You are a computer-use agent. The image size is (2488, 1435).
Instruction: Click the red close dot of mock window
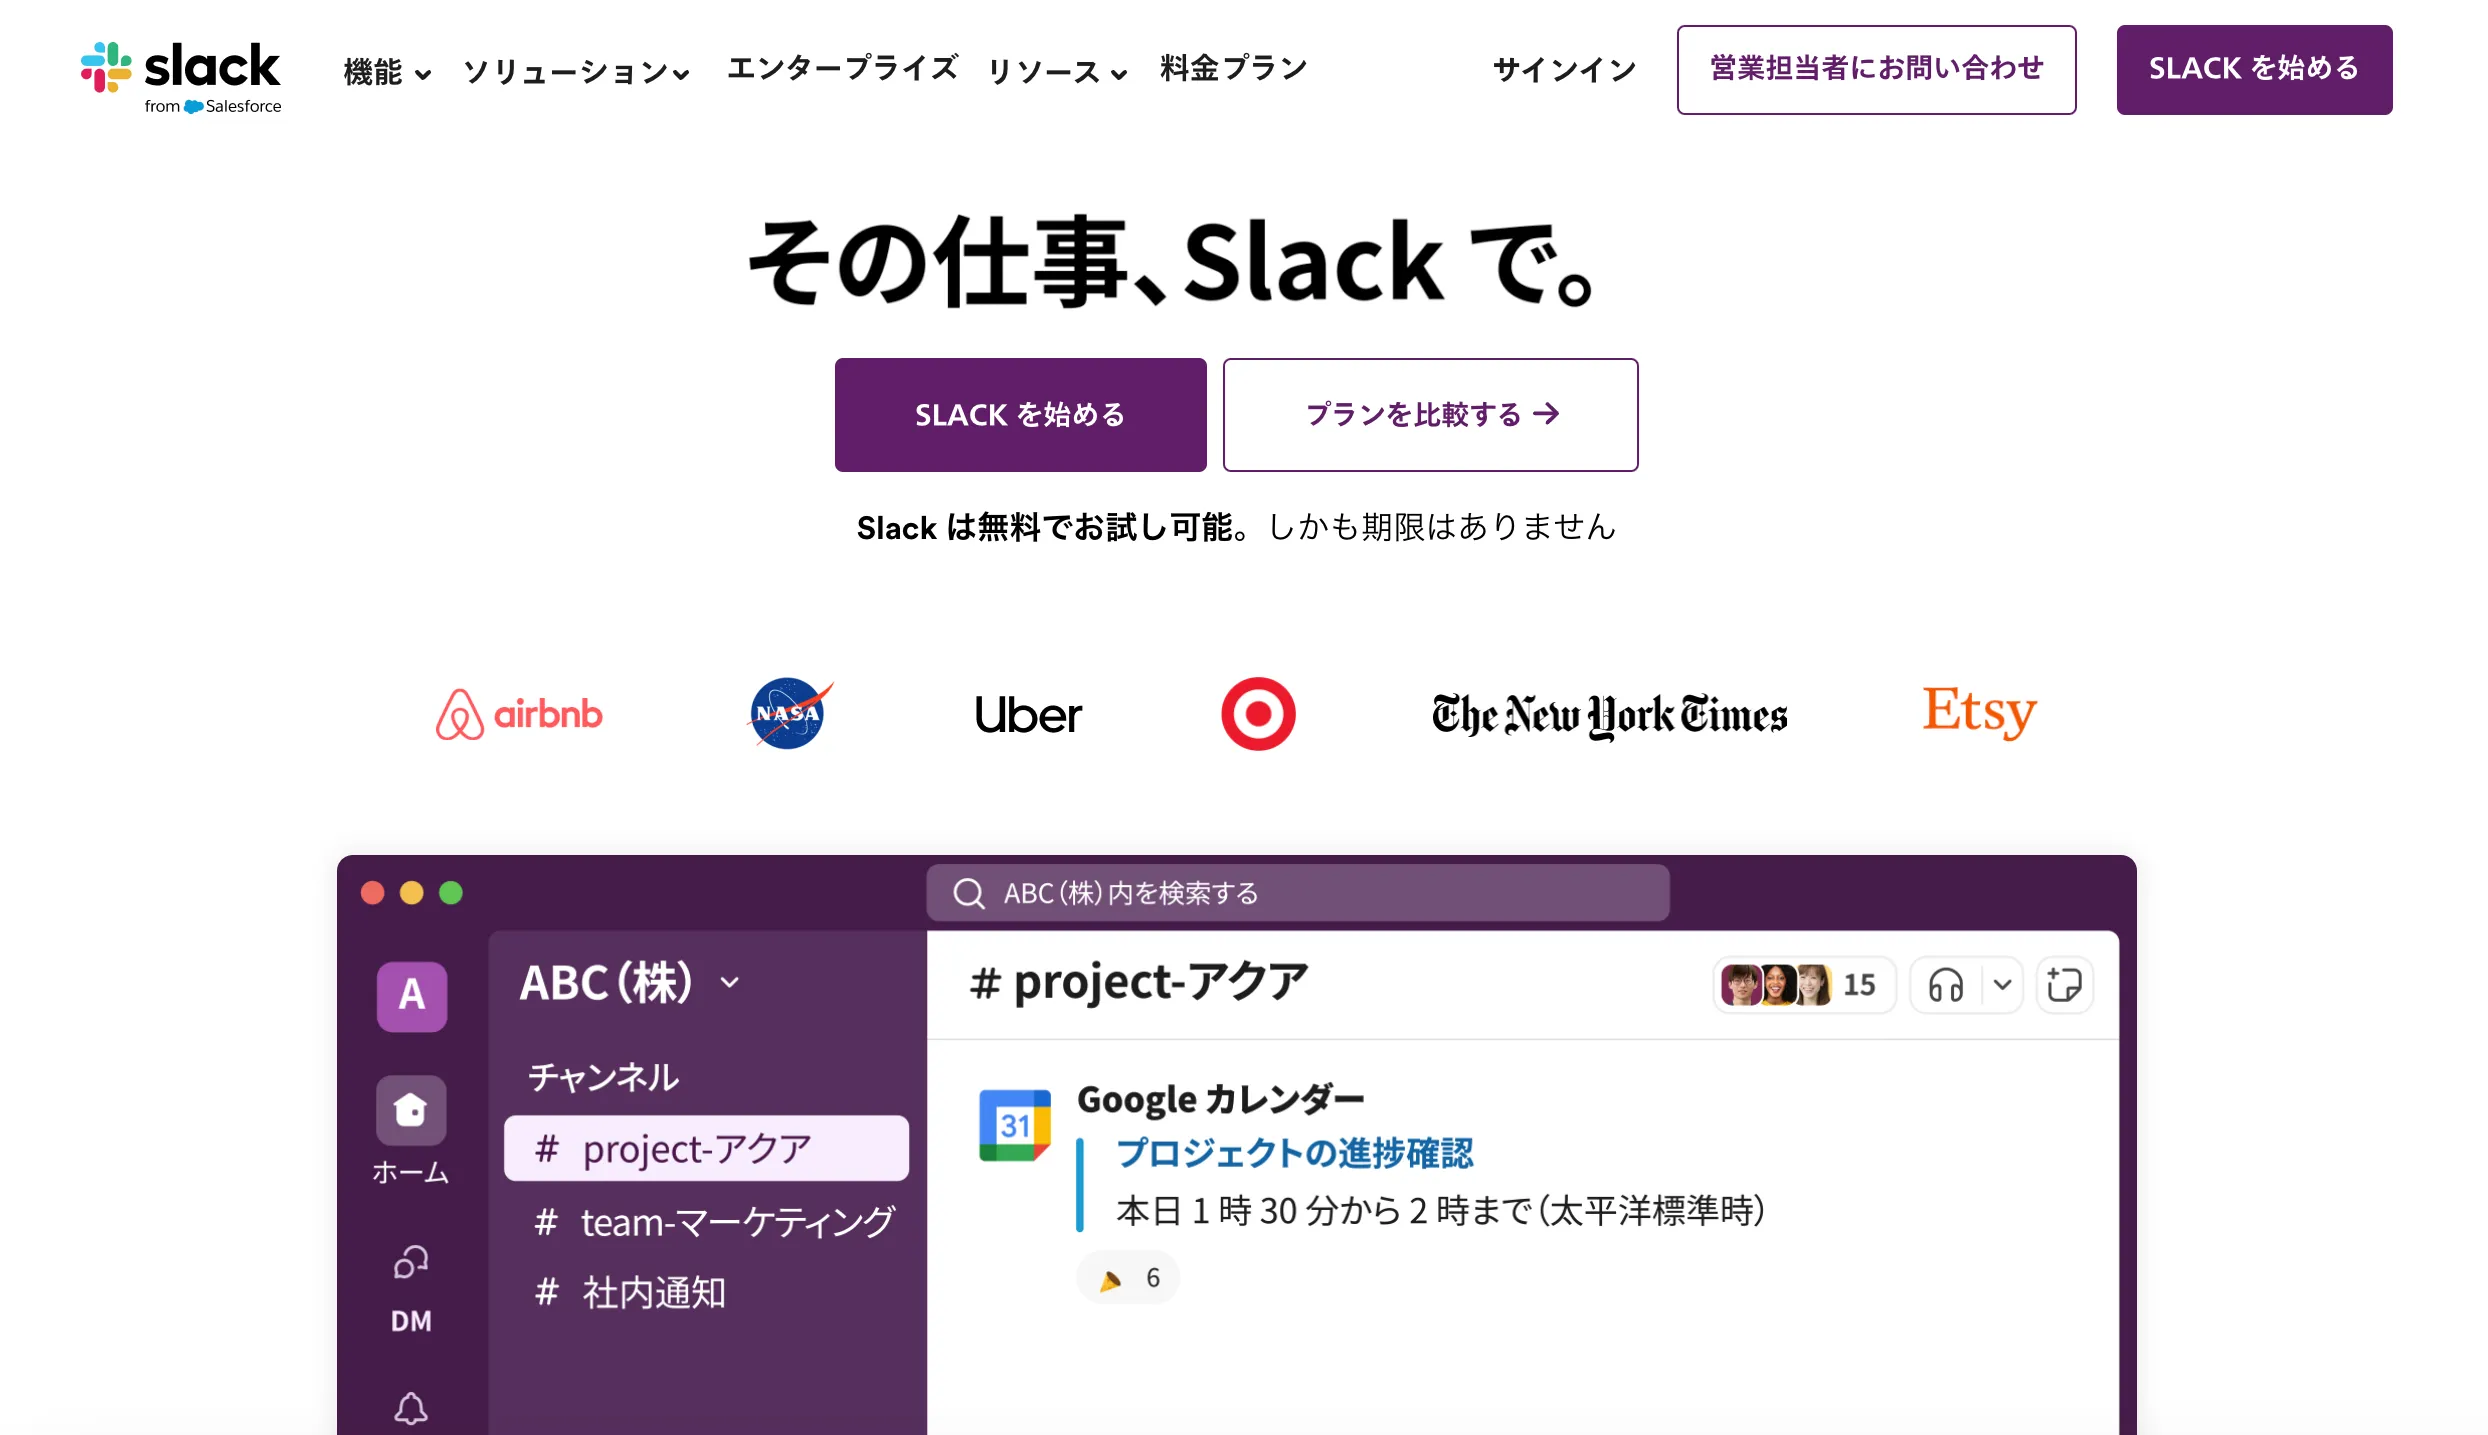372,892
